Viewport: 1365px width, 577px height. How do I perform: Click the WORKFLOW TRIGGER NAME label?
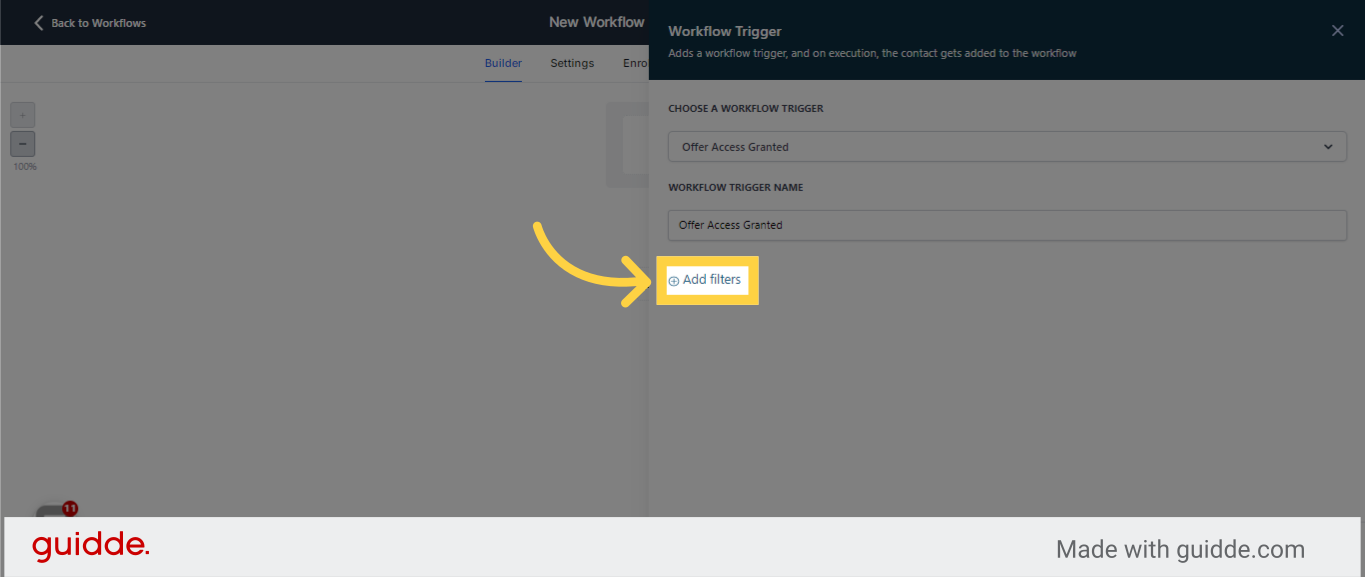point(736,187)
